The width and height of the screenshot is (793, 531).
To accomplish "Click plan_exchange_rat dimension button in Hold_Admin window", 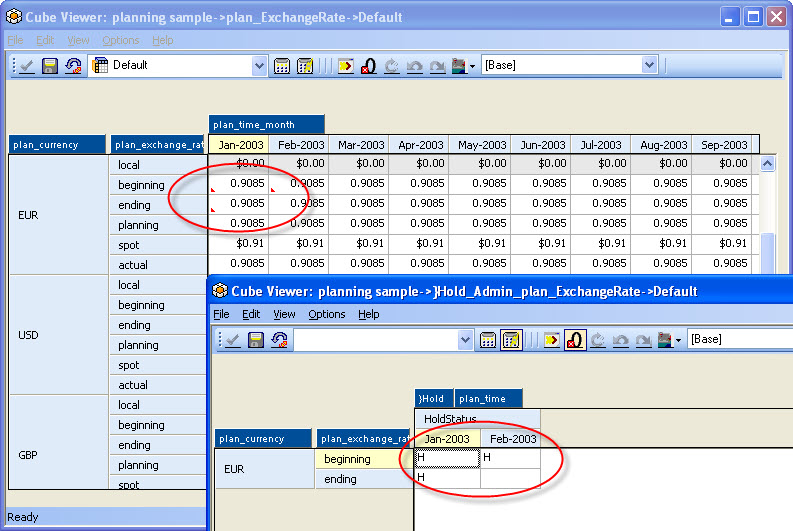I will (364, 439).
